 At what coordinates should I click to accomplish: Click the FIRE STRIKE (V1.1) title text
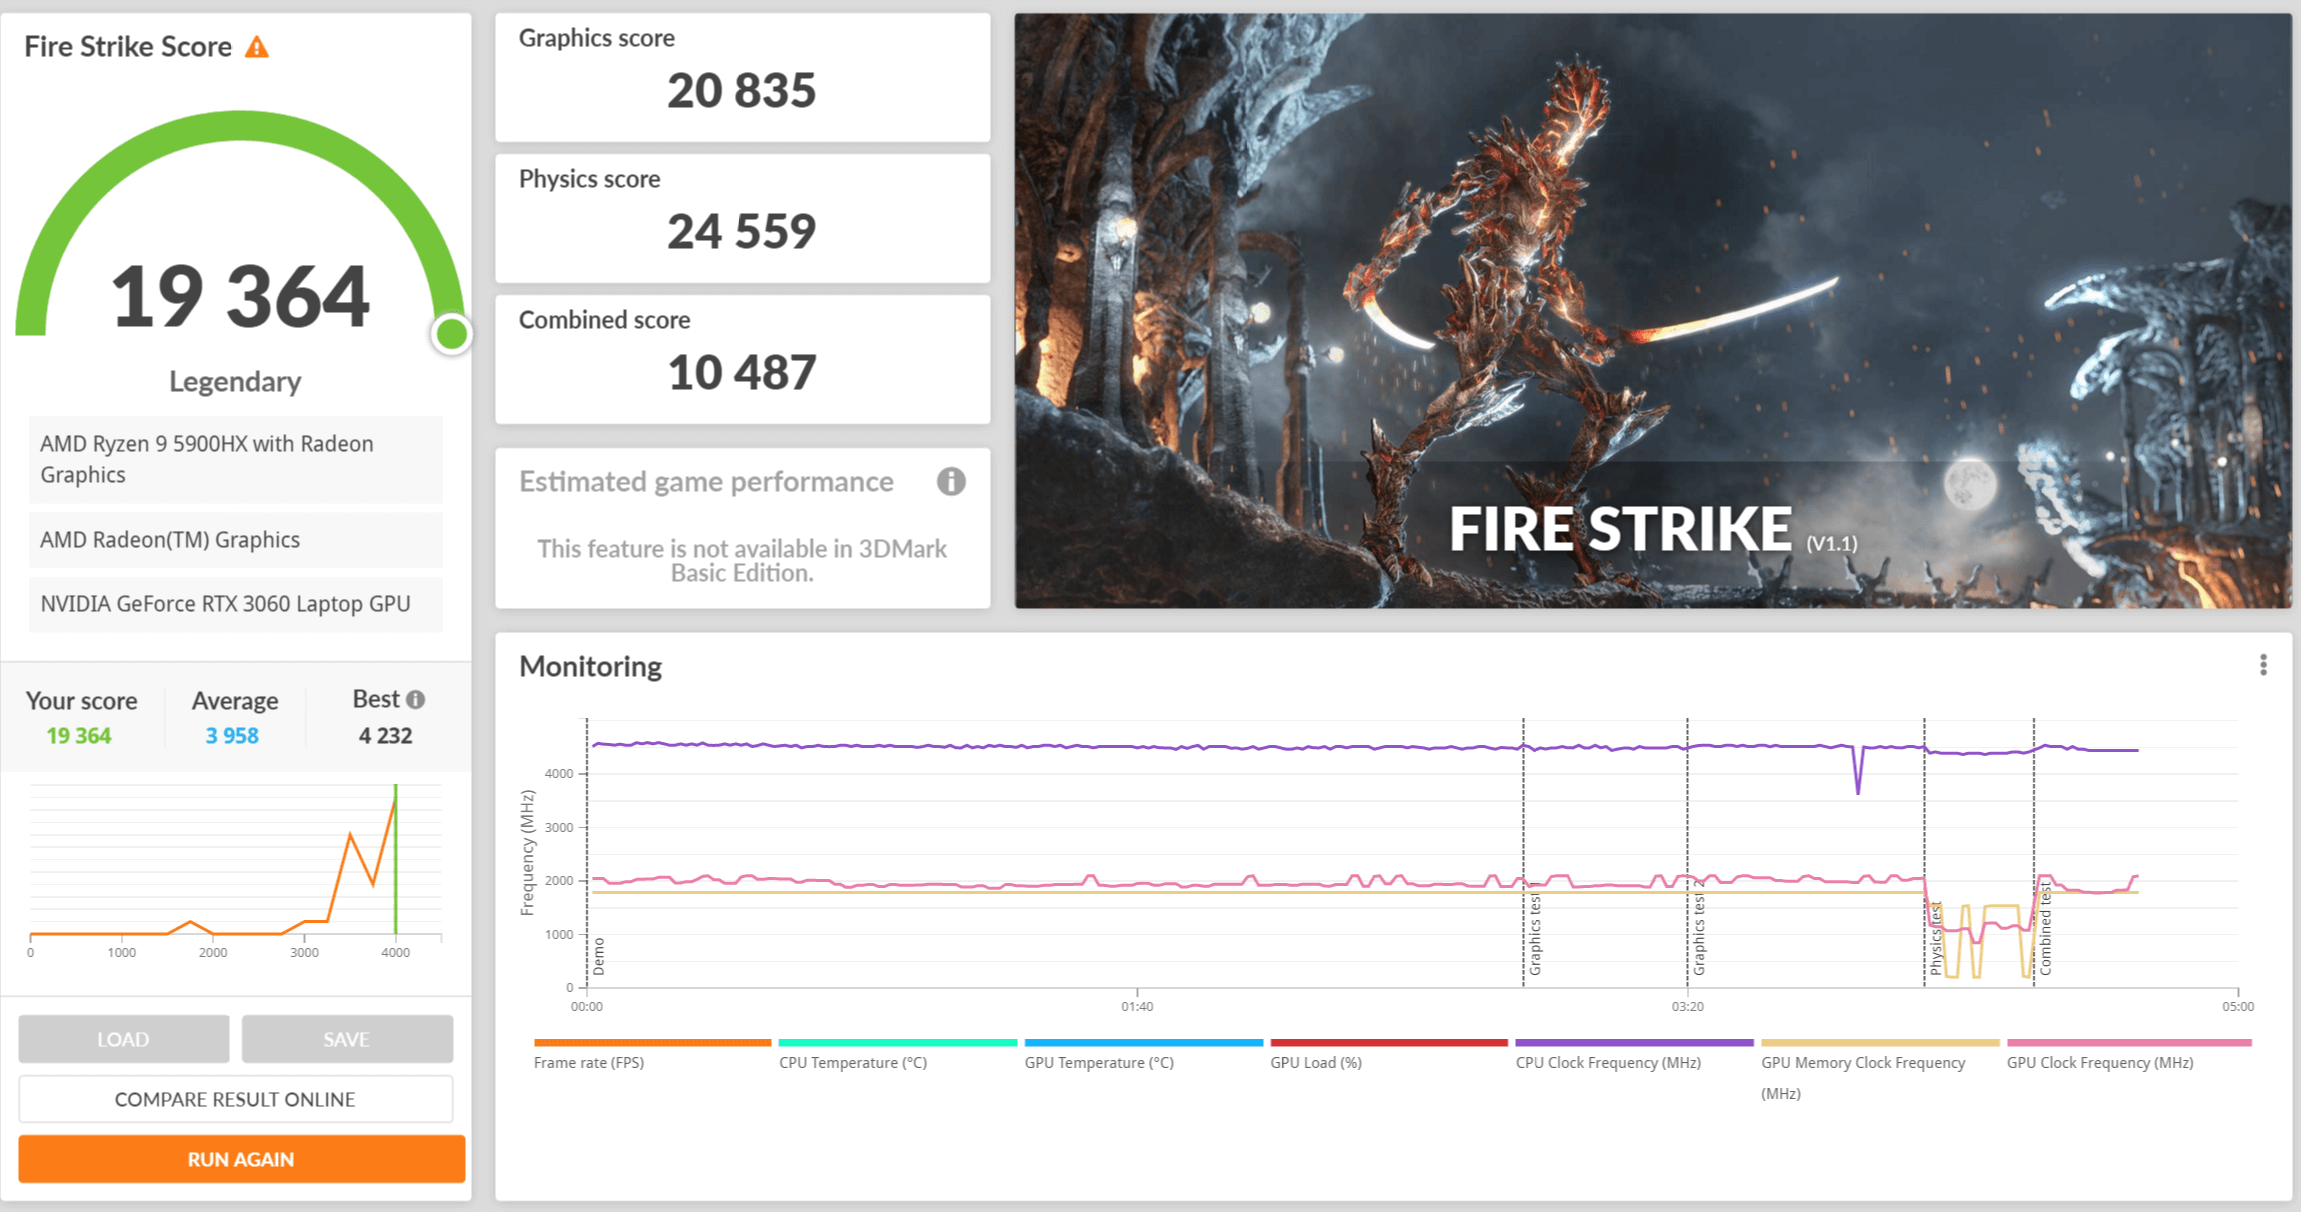point(1652,529)
